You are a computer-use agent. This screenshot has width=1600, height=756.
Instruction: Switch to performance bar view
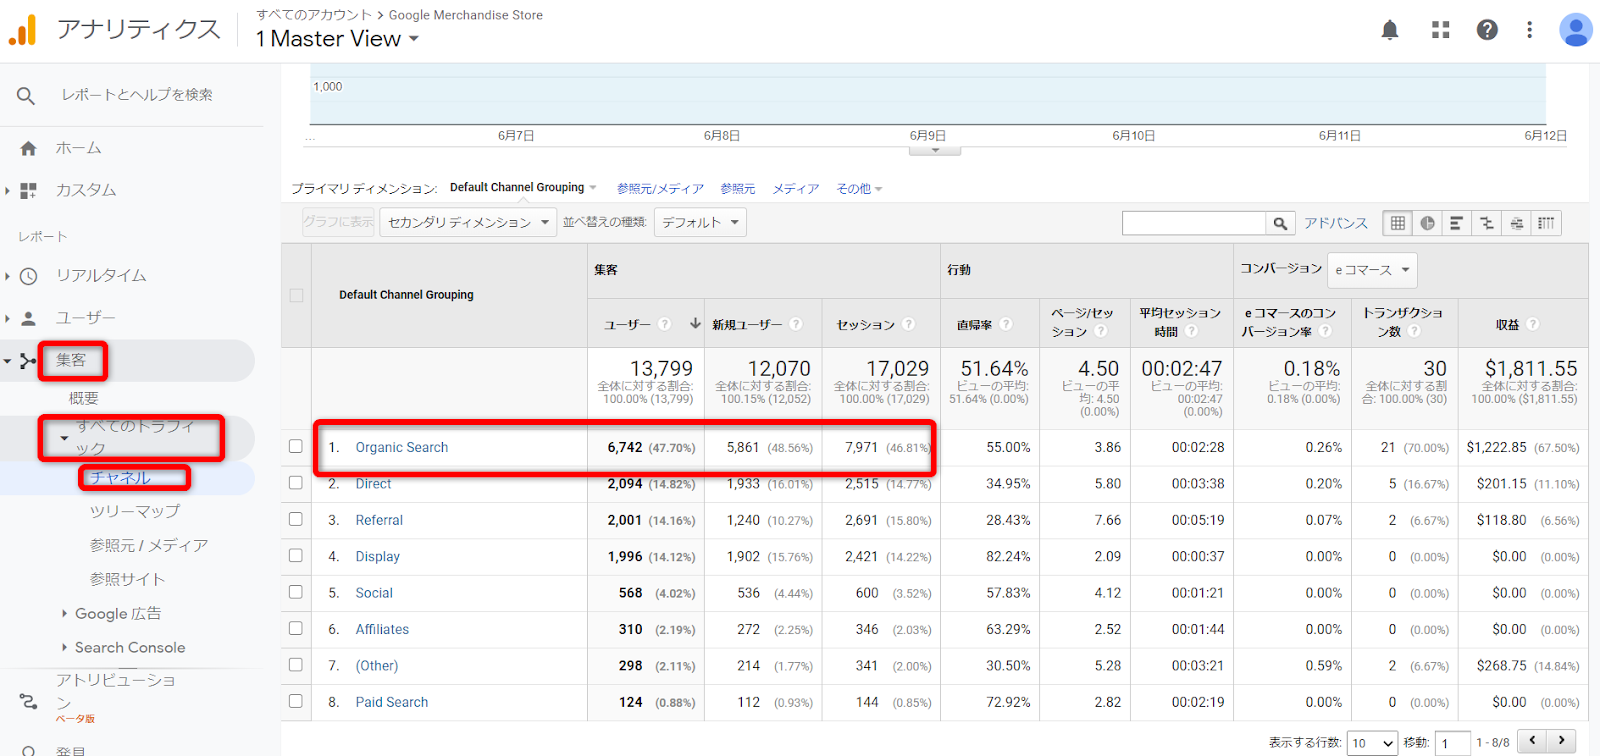(1456, 223)
